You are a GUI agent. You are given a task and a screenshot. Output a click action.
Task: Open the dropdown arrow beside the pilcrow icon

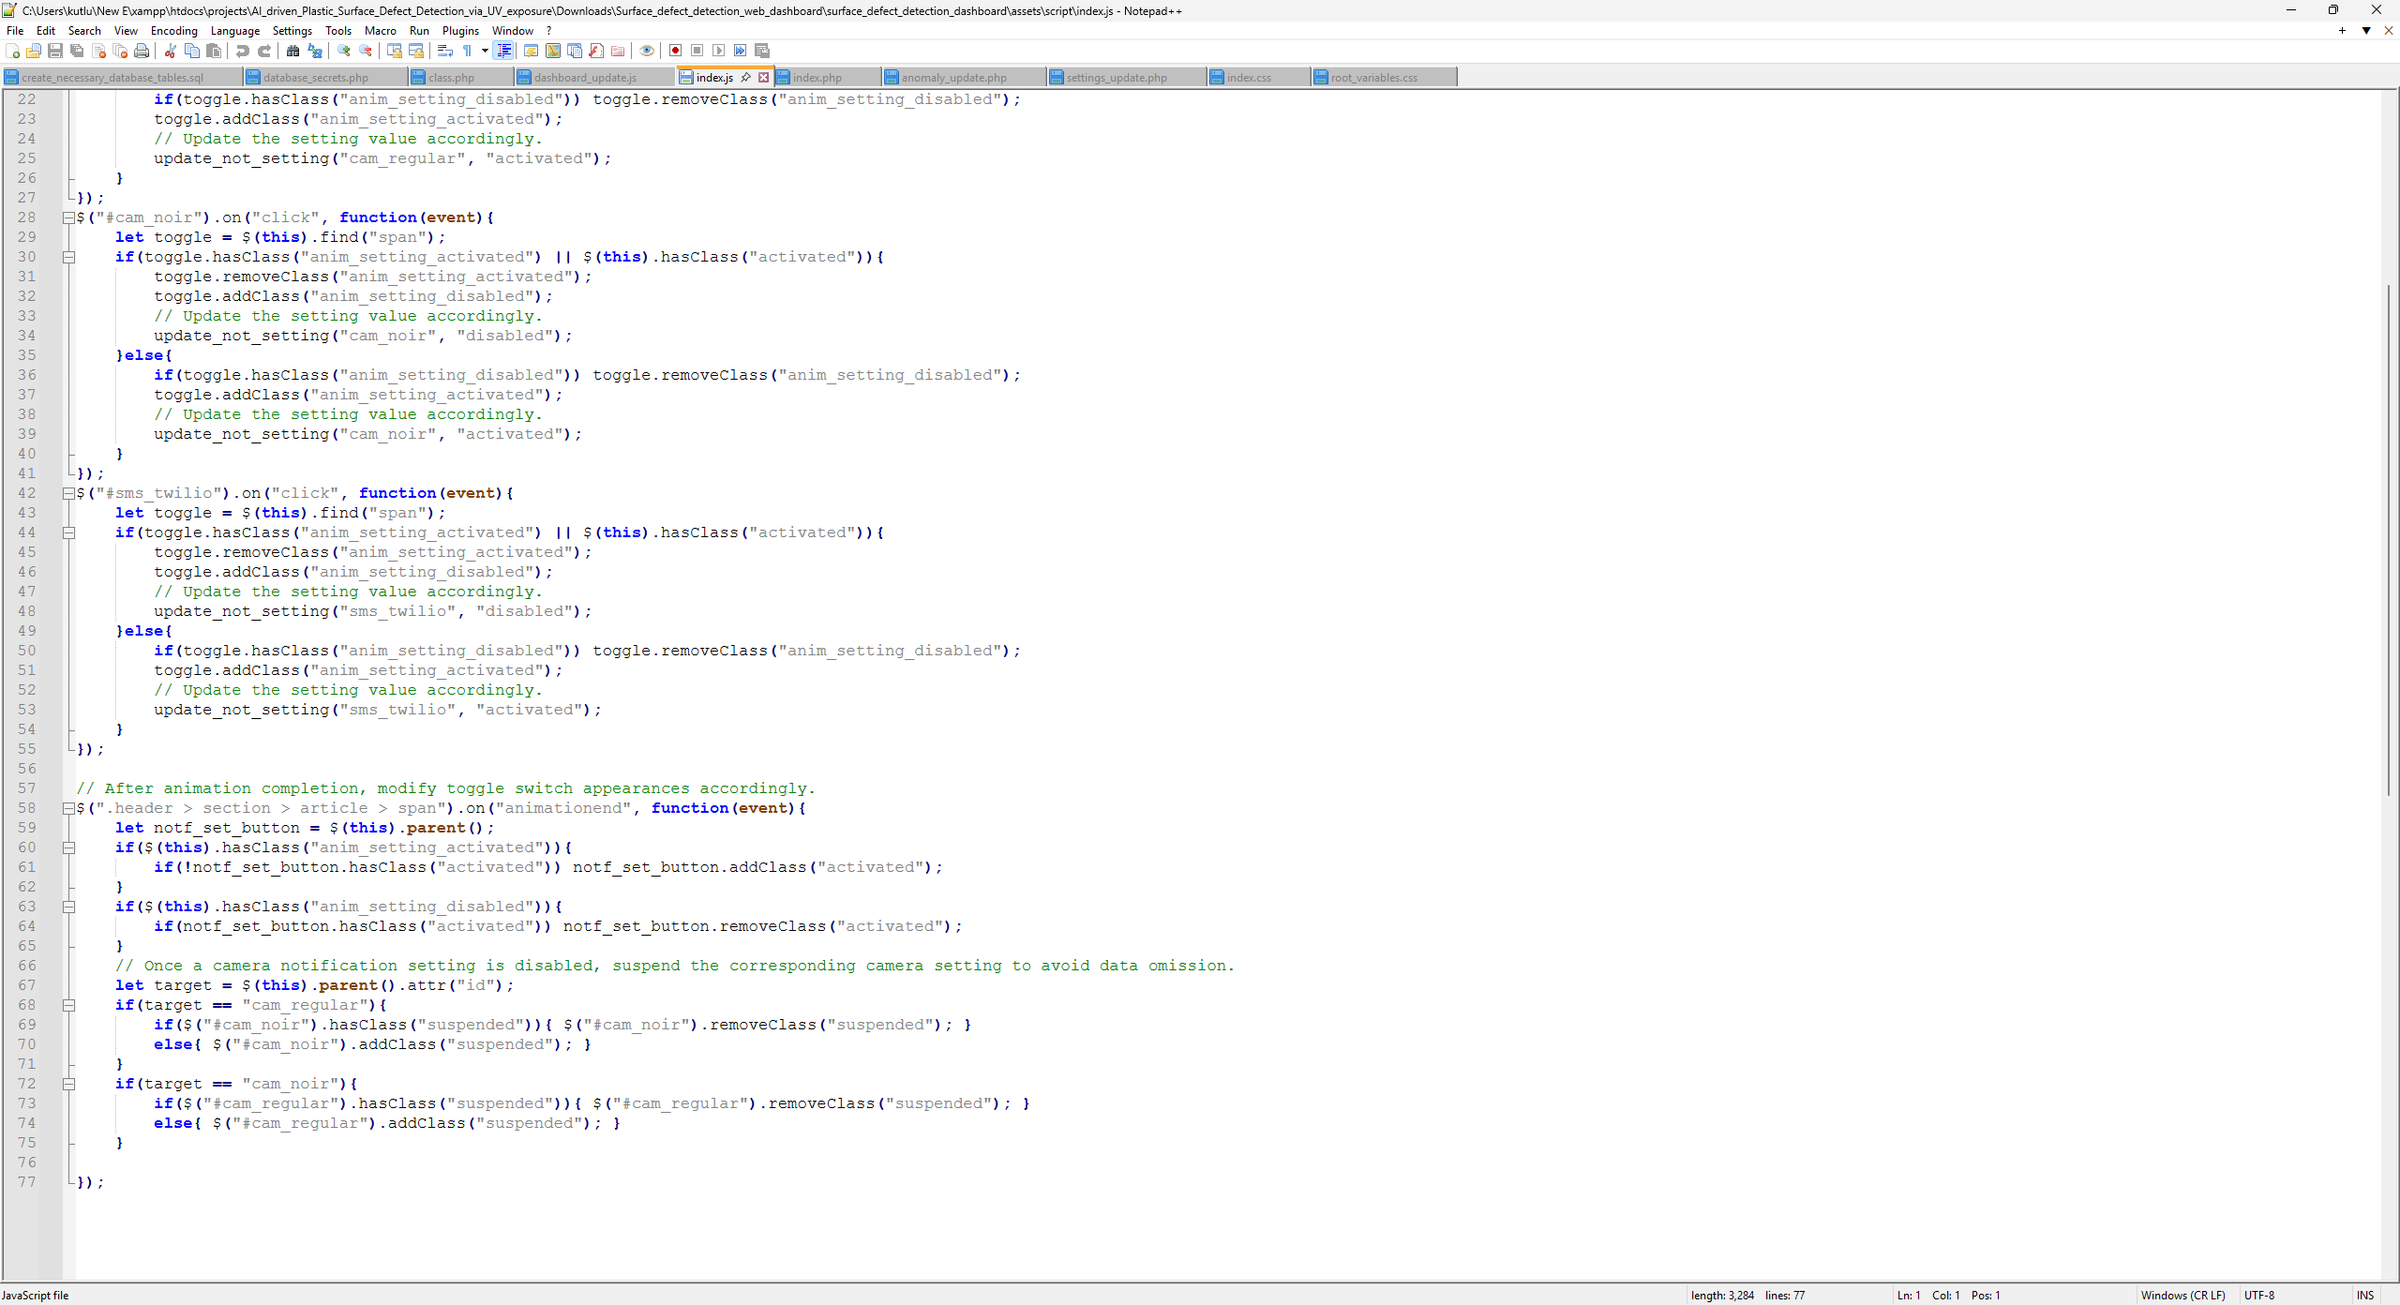485,51
